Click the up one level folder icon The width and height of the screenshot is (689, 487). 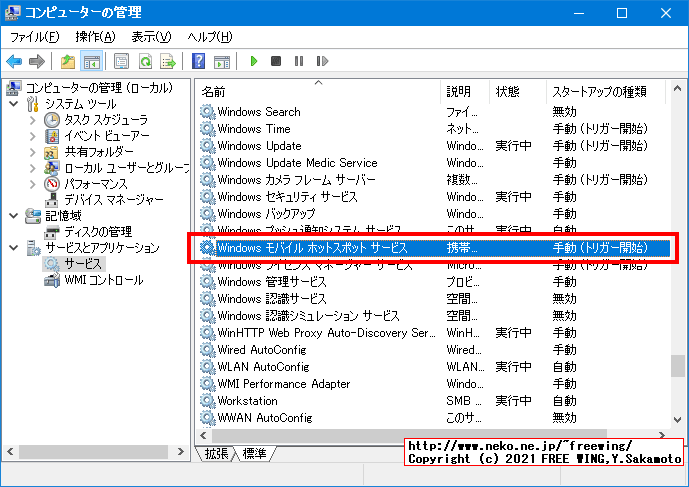coord(68,61)
